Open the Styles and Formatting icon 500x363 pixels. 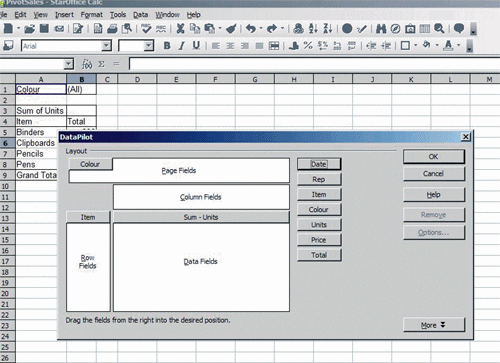[x=8, y=46]
